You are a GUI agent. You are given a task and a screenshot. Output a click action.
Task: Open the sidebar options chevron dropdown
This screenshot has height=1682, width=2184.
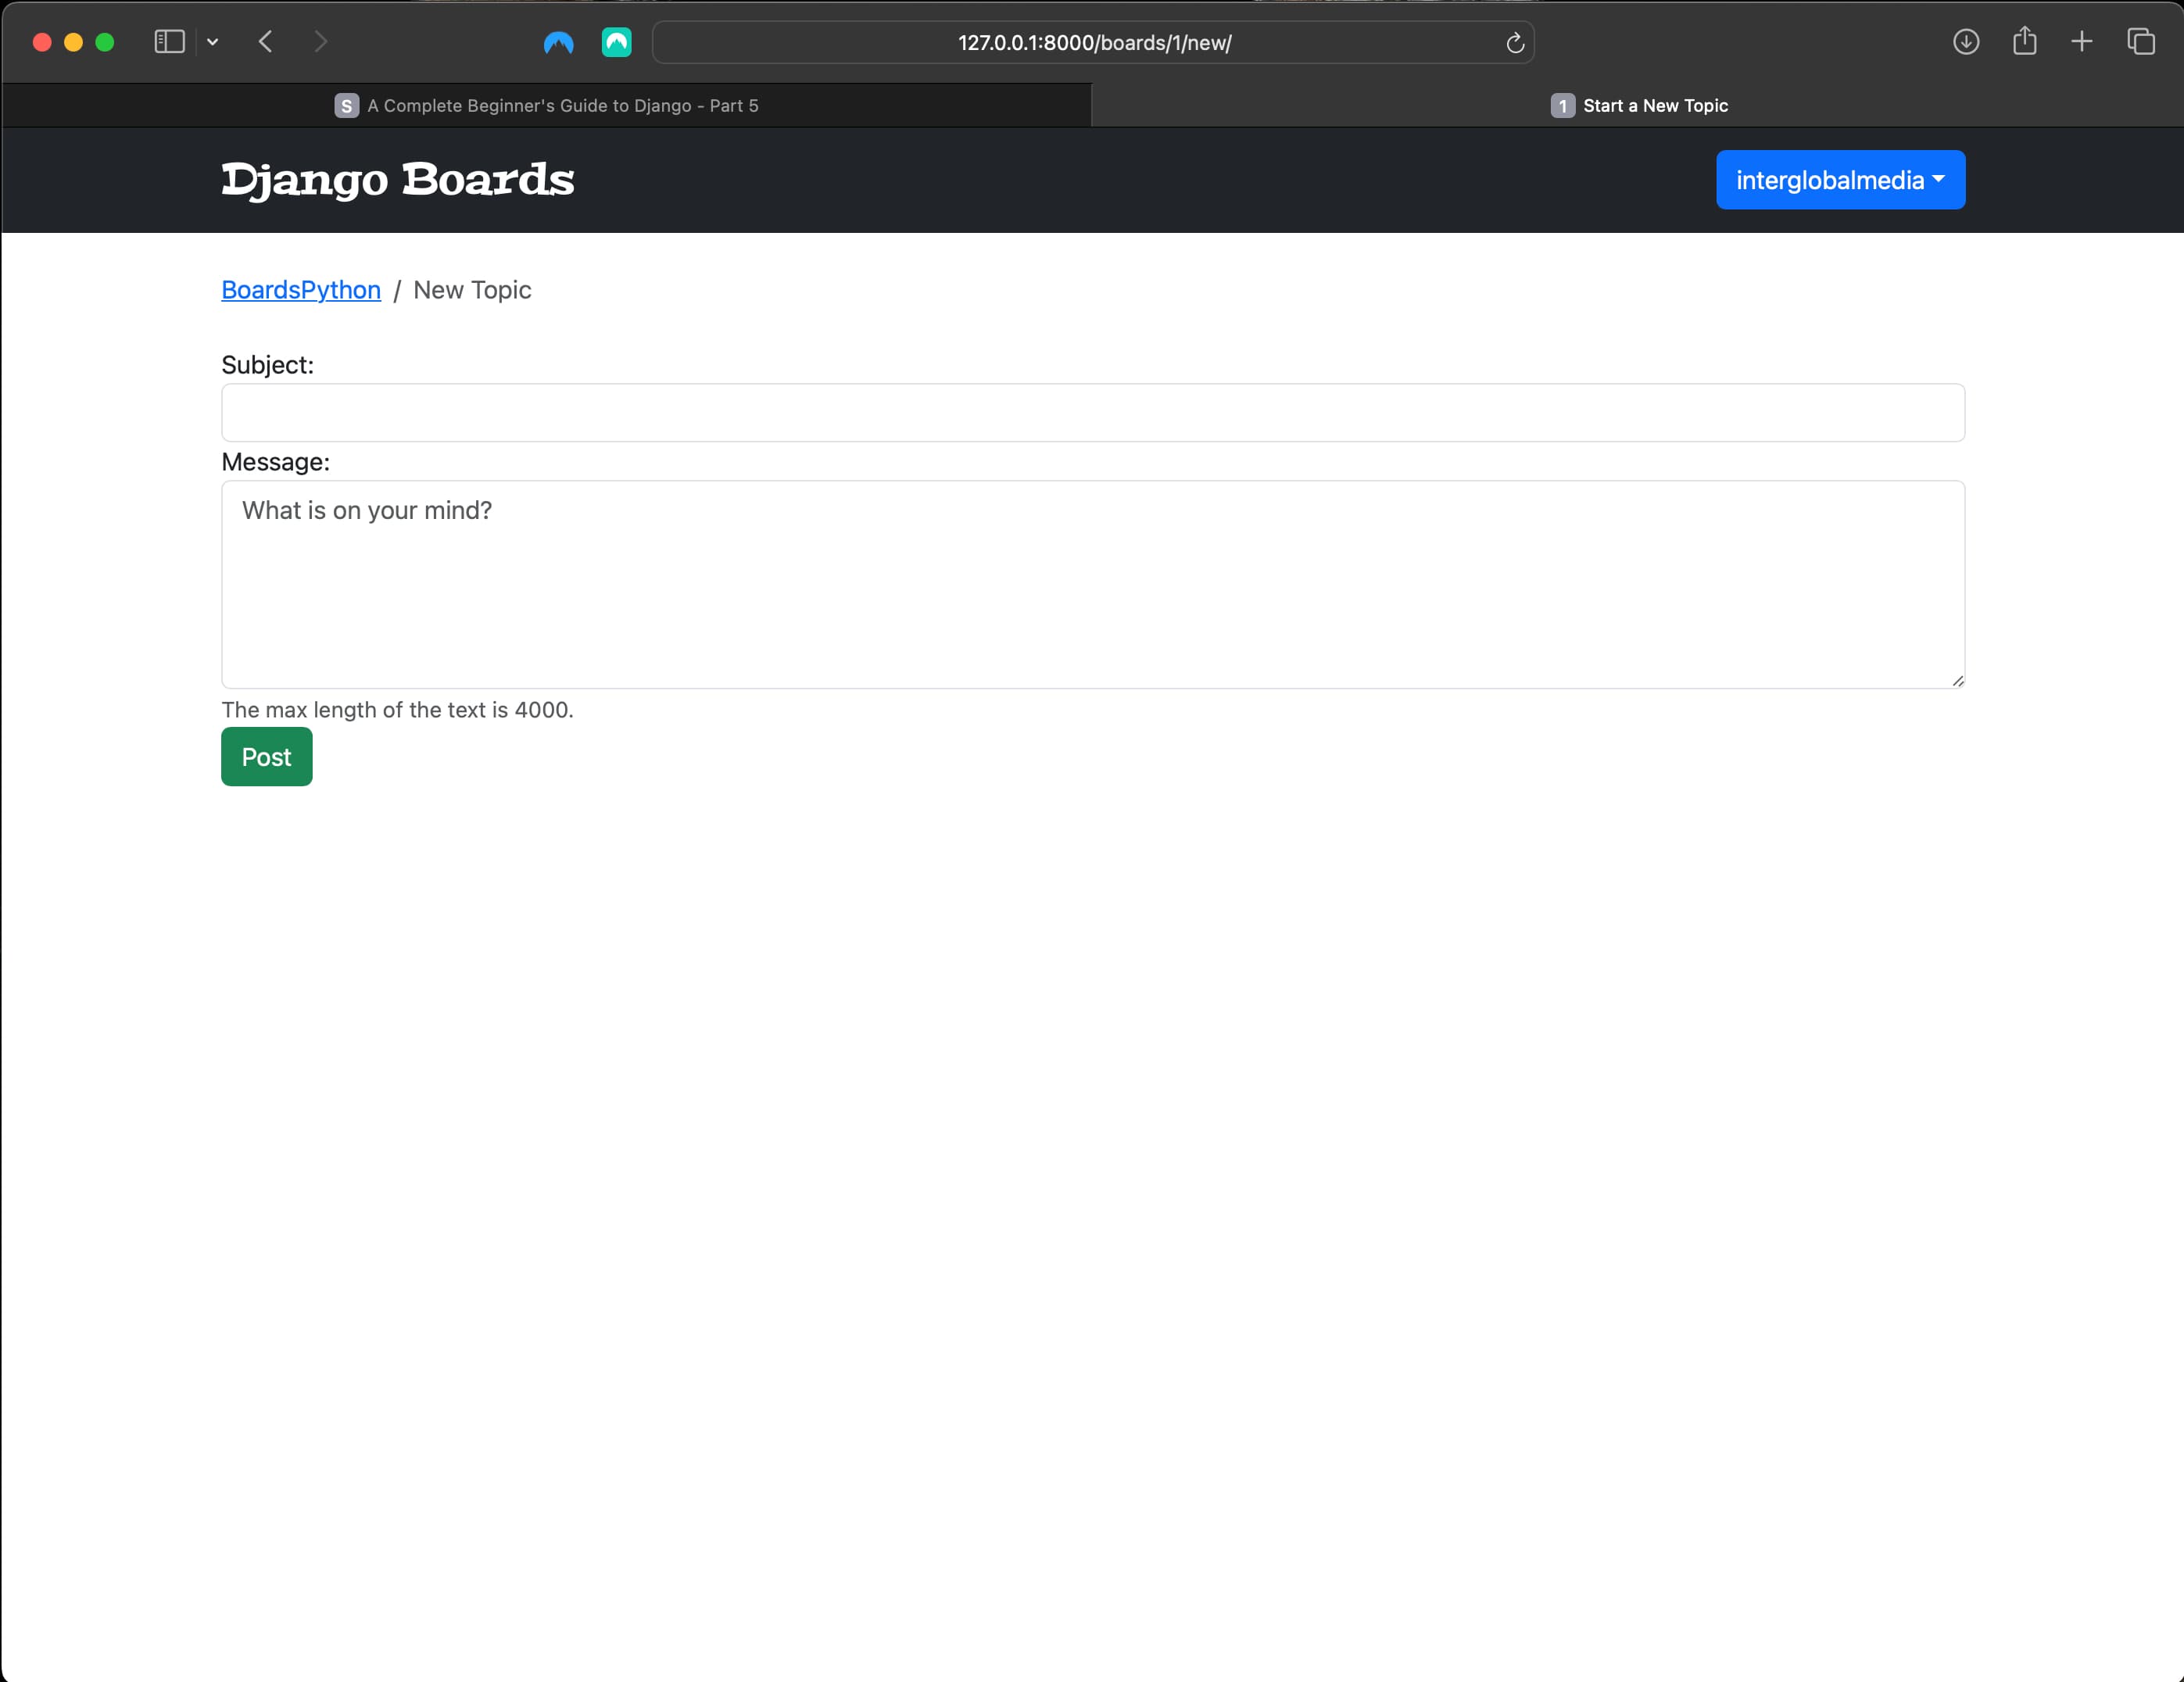(213, 42)
